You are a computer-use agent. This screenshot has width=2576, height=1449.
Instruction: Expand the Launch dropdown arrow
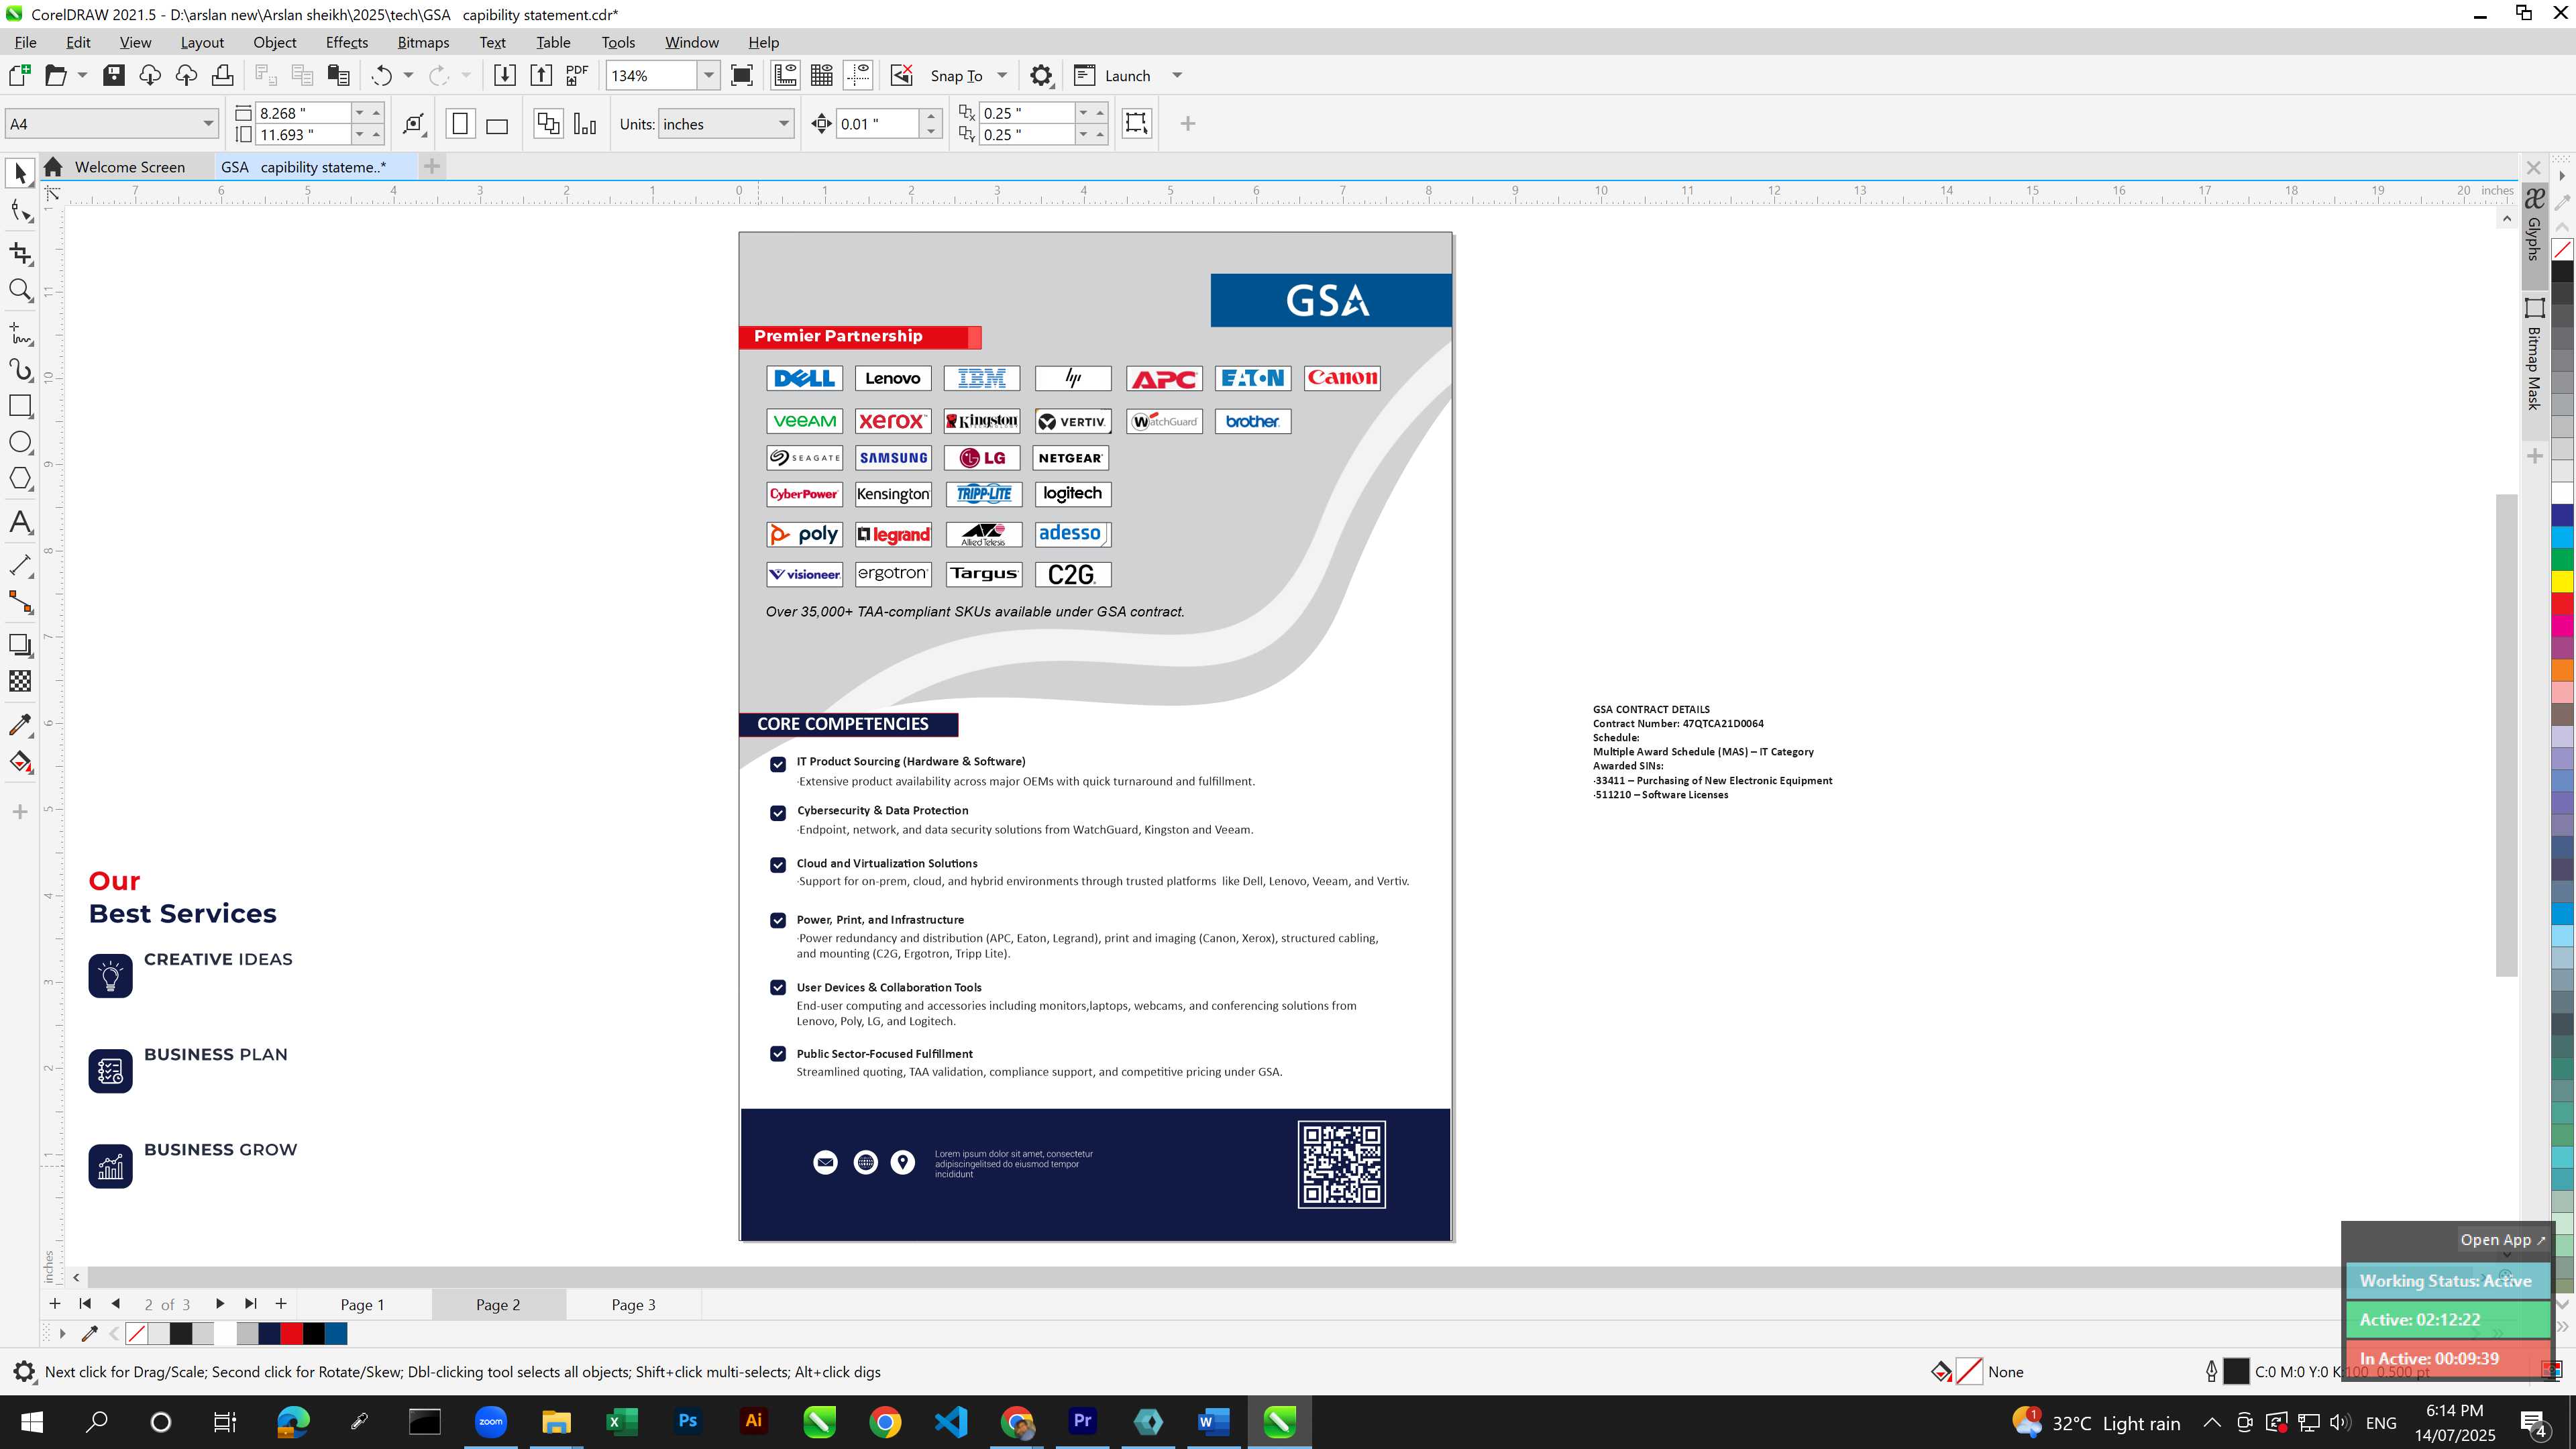click(x=1177, y=75)
